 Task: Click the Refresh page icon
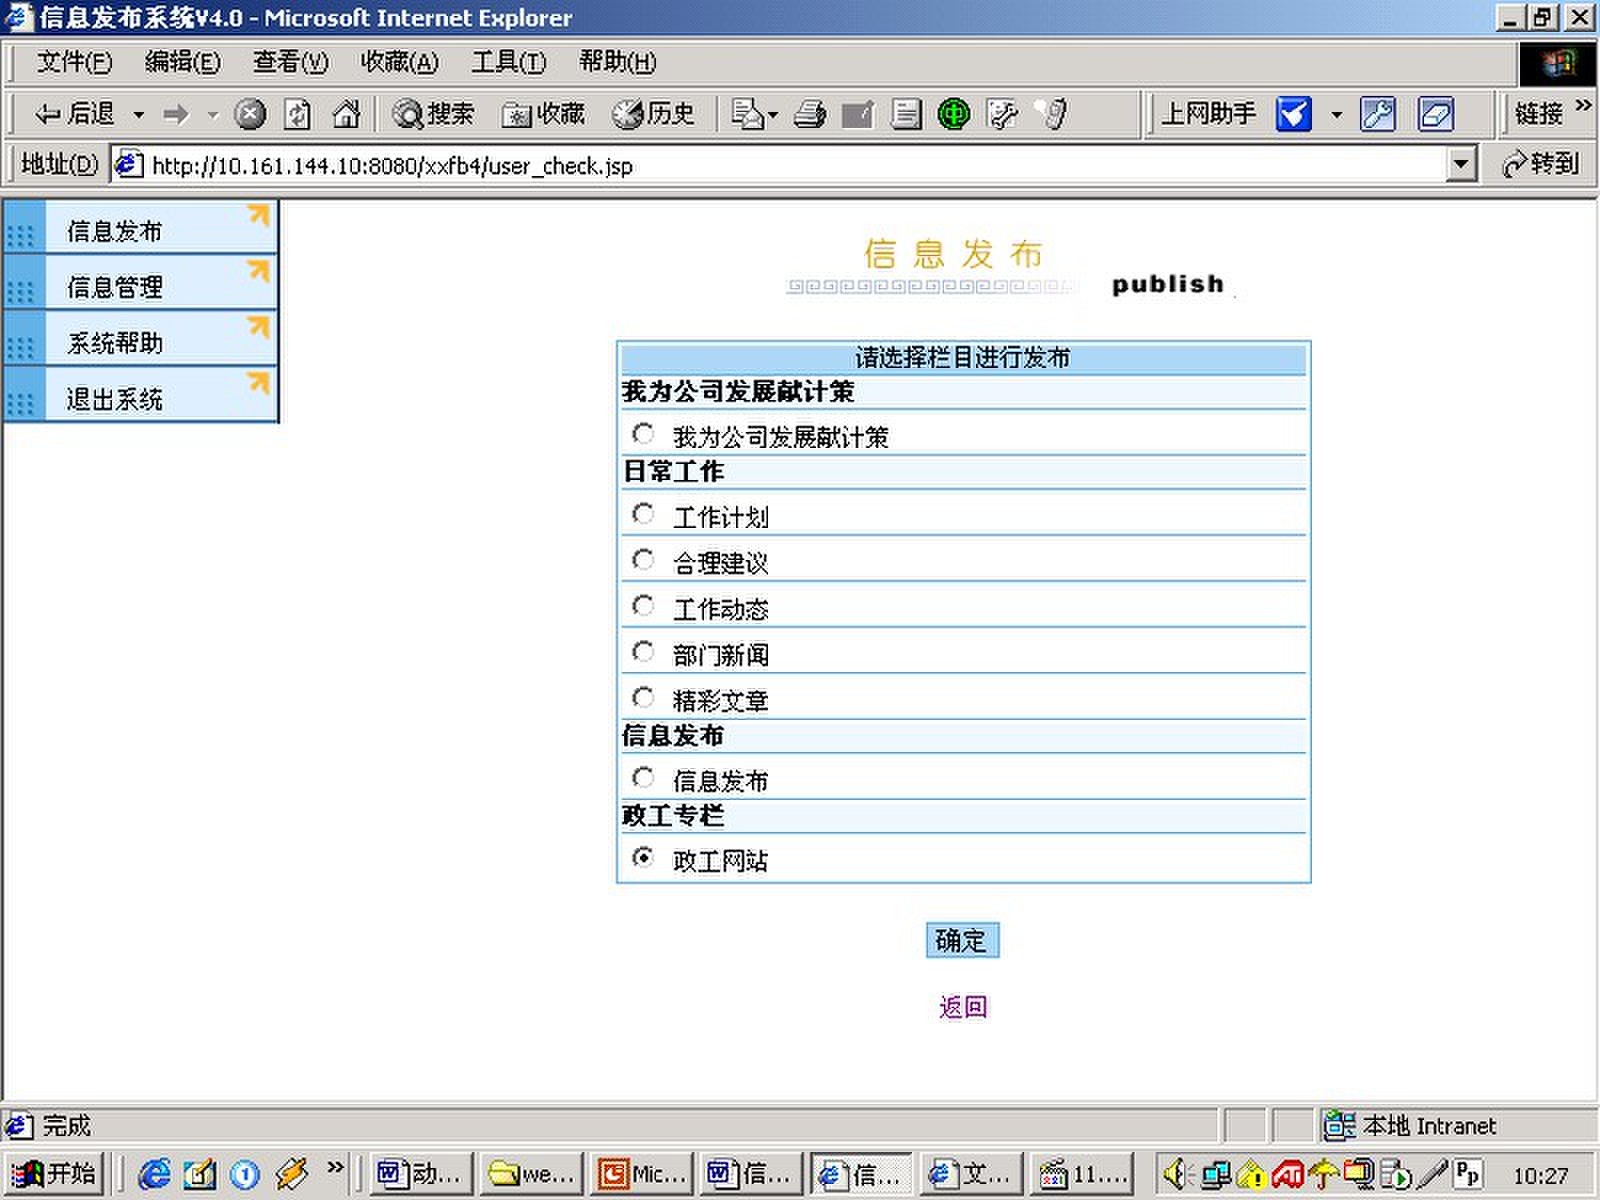tap(298, 115)
